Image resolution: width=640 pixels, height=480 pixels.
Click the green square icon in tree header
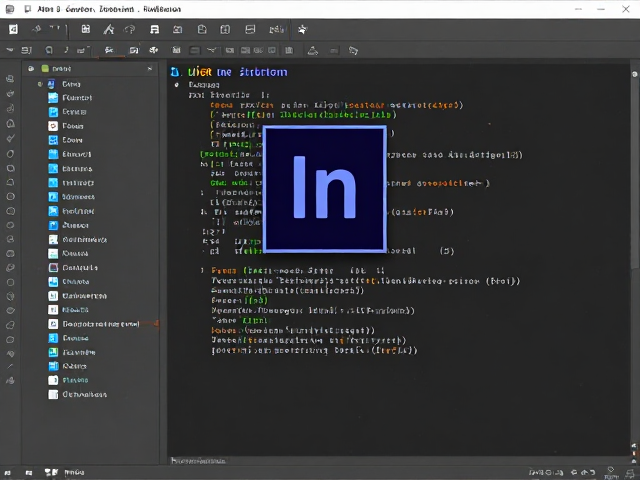point(45,69)
